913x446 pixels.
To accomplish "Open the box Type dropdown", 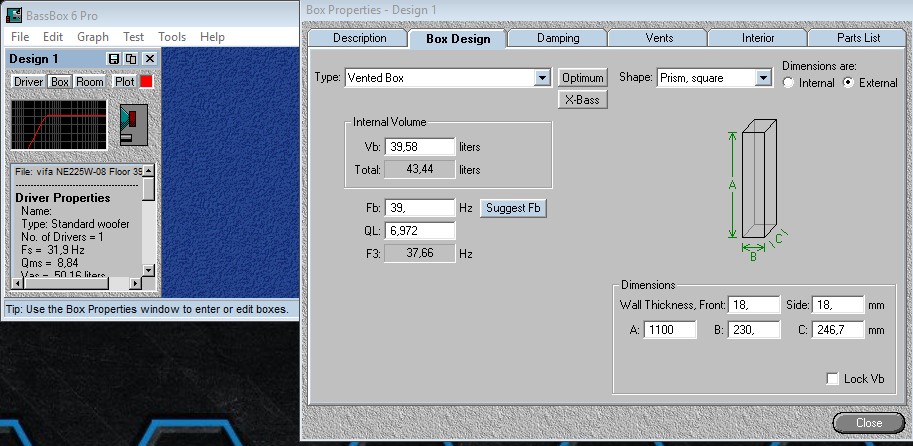I will [542, 78].
